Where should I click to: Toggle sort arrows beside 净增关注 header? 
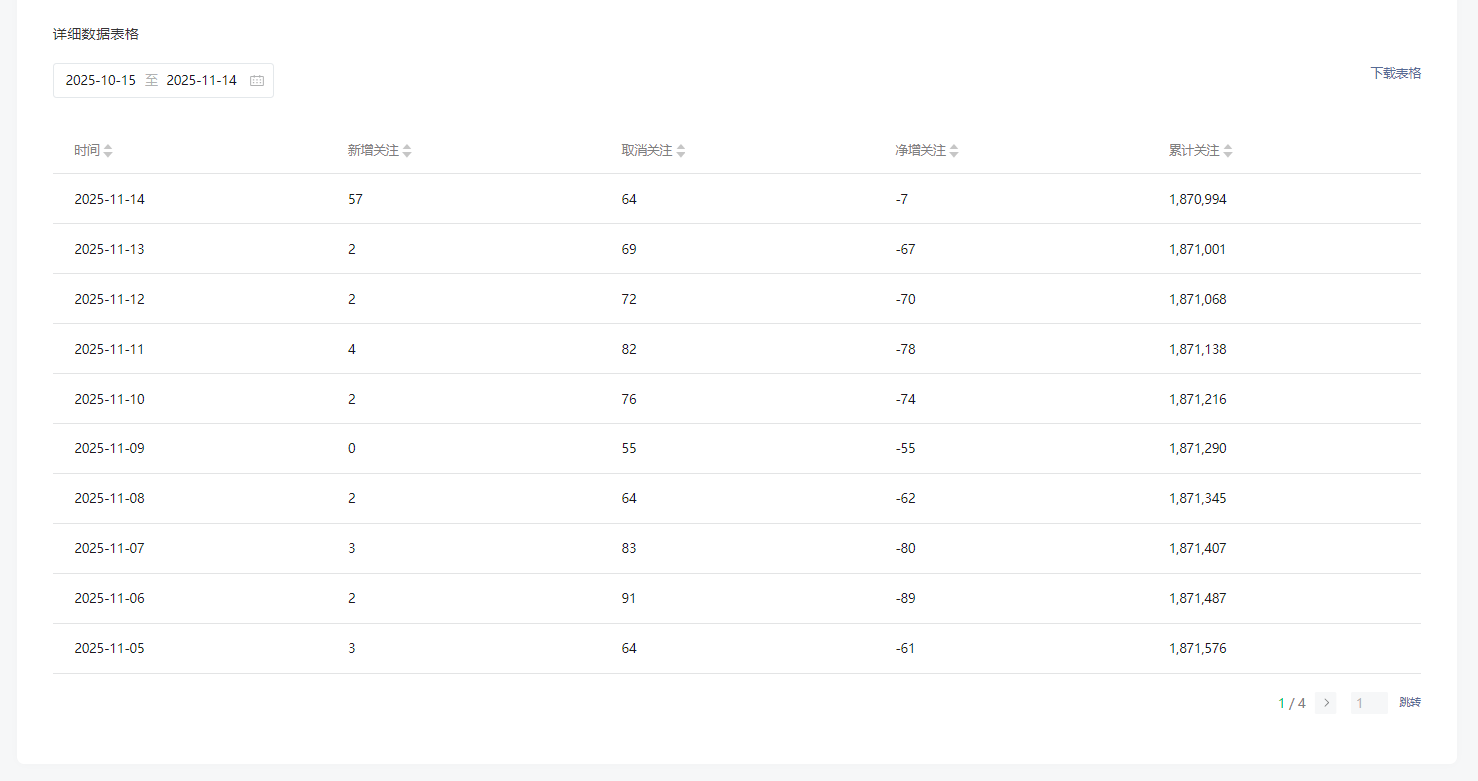point(954,151)
